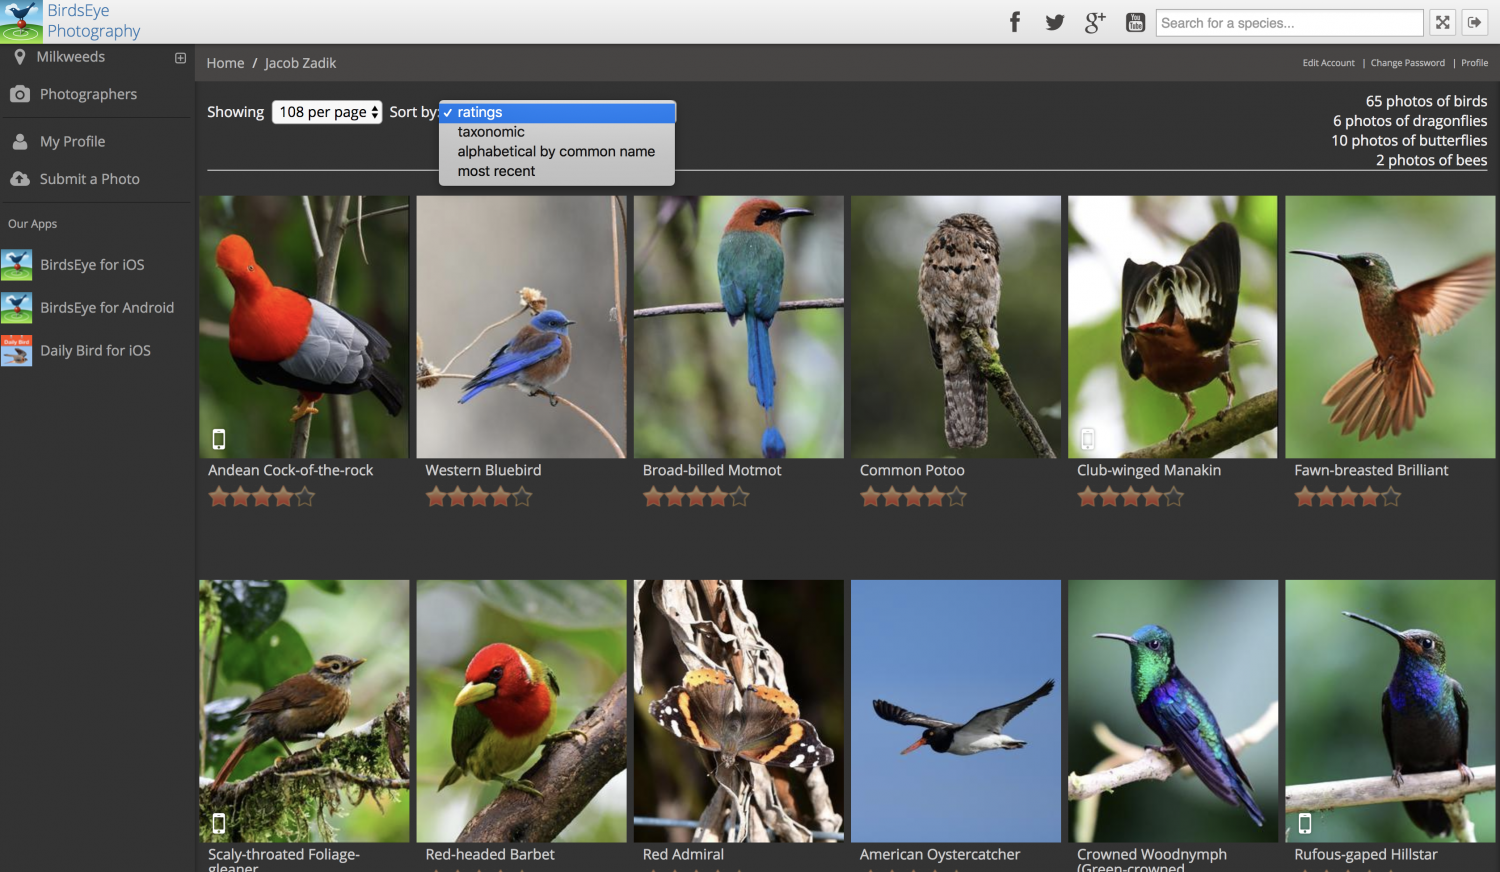Select taxonomic from the open sort menu

491,131
